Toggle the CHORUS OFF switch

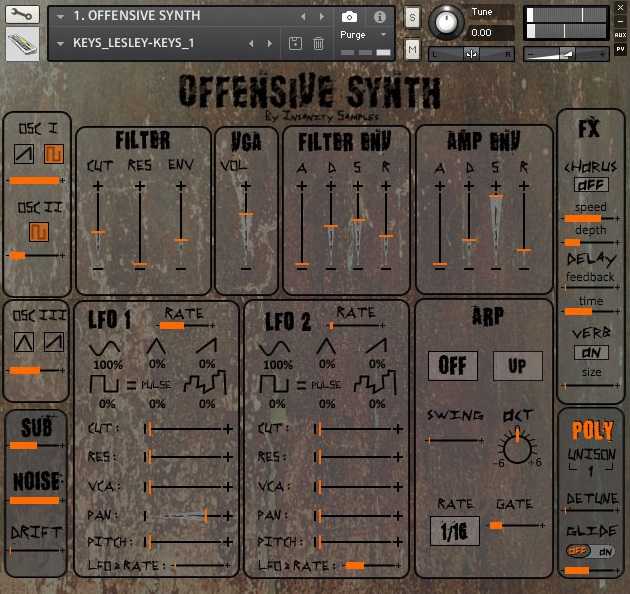[591, 185]
